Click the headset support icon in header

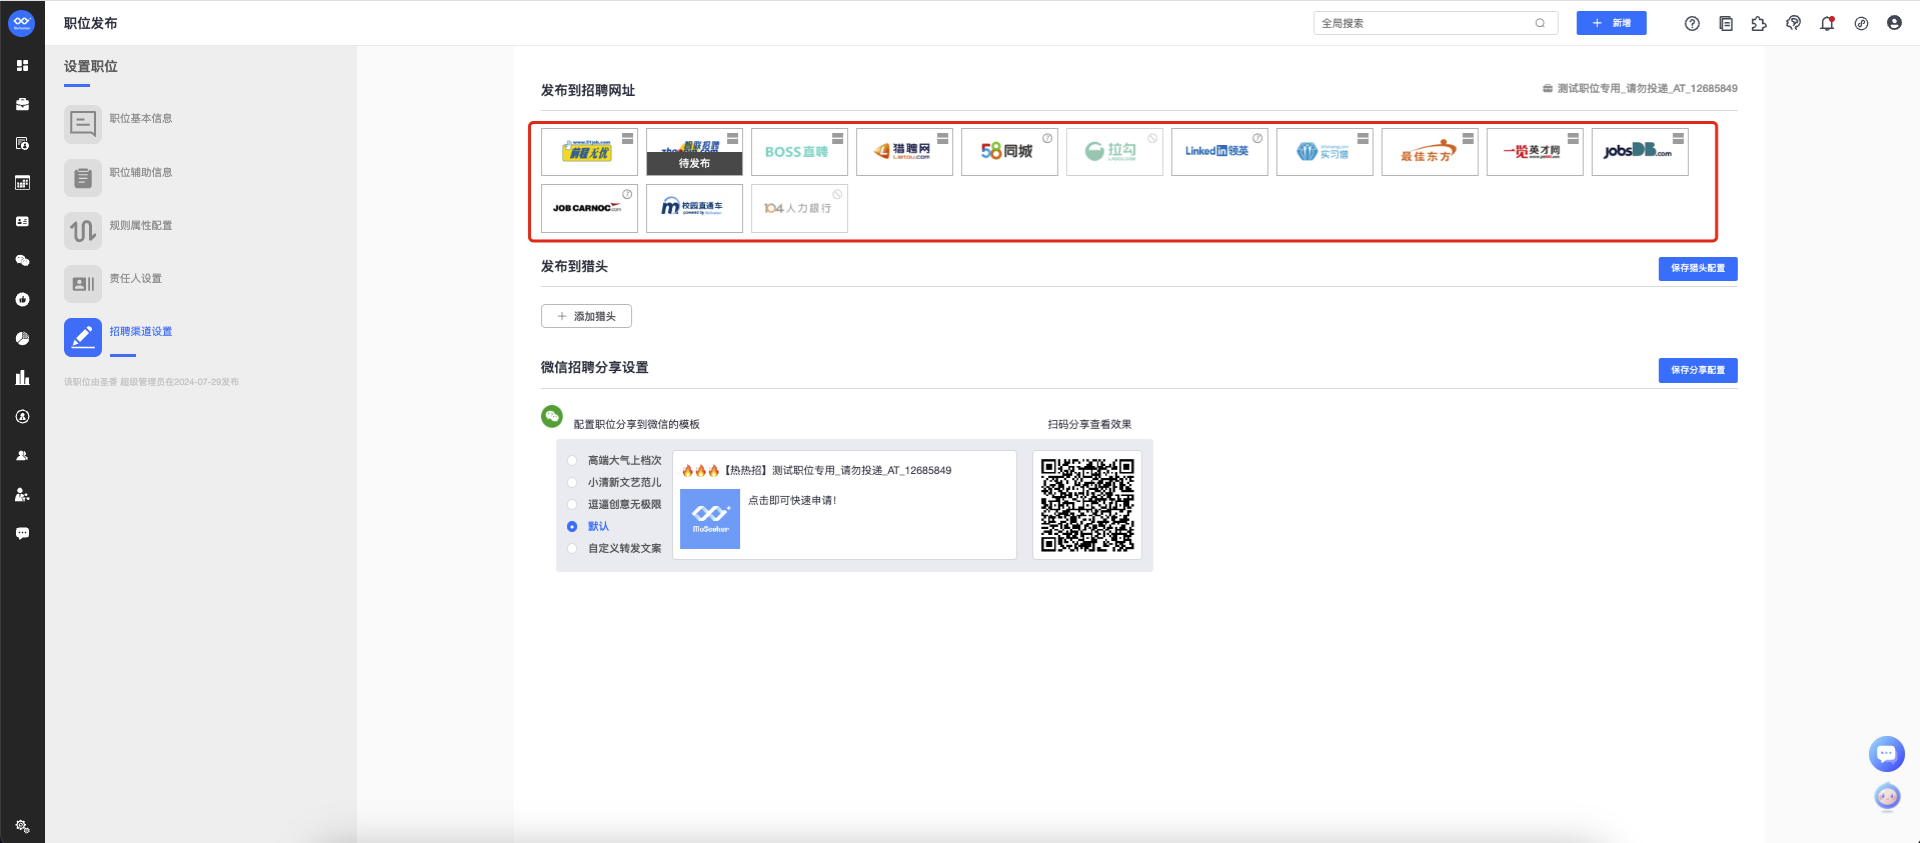point(1793,23)
